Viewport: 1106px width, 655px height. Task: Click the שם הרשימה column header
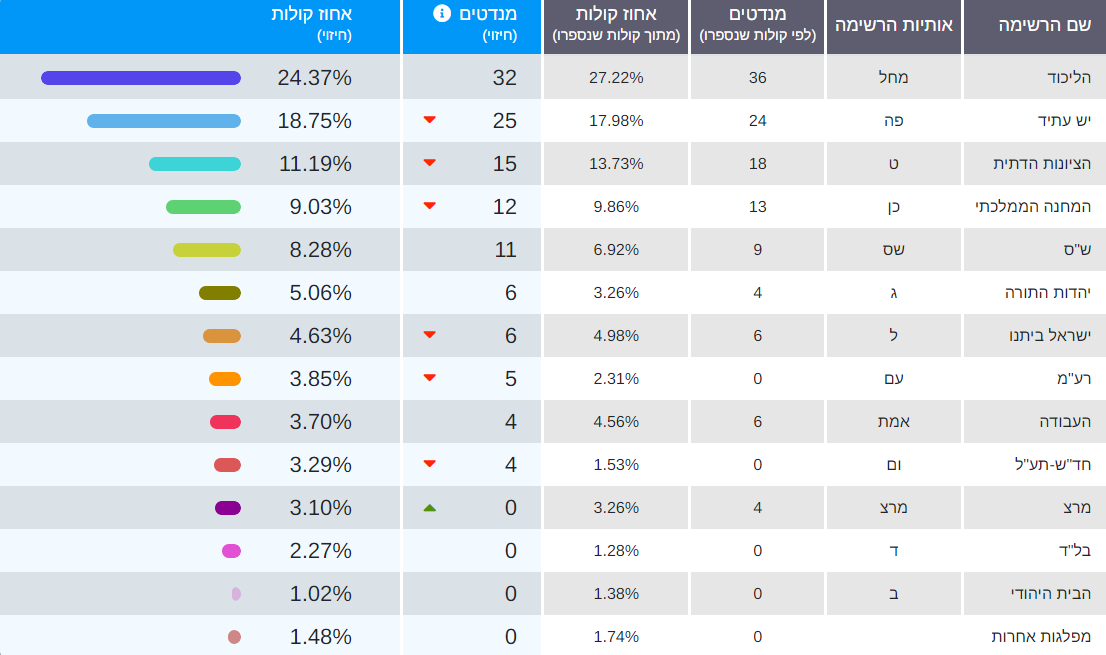pos(1034,26)
